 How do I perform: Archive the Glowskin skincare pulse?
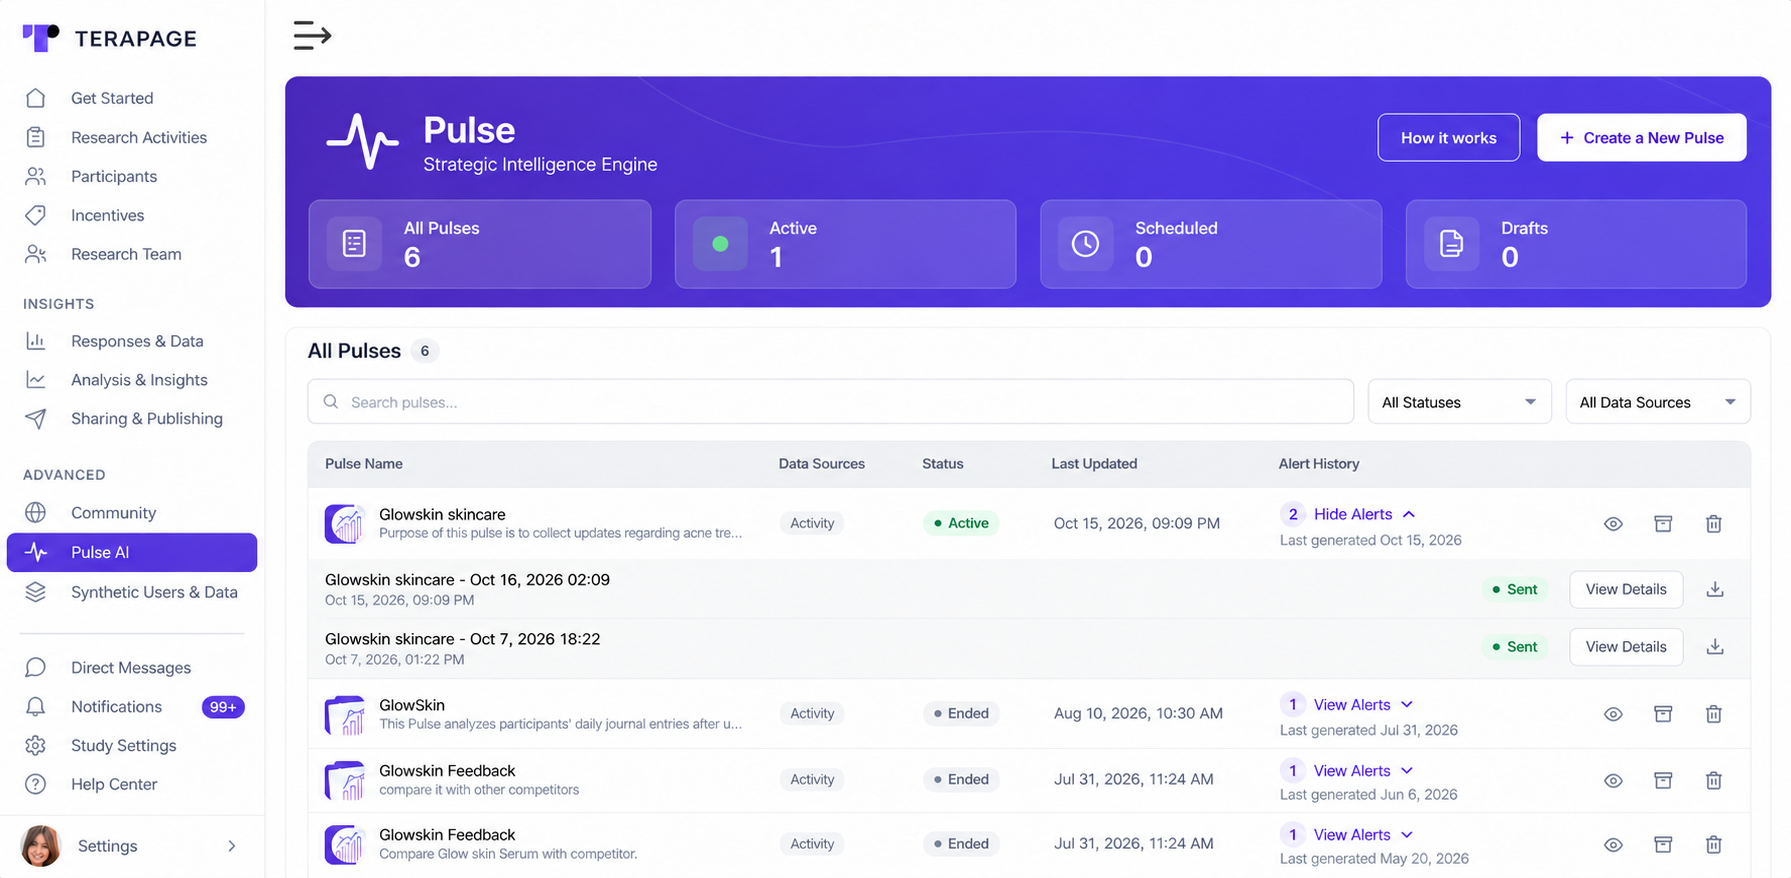tap(1663, 523)
